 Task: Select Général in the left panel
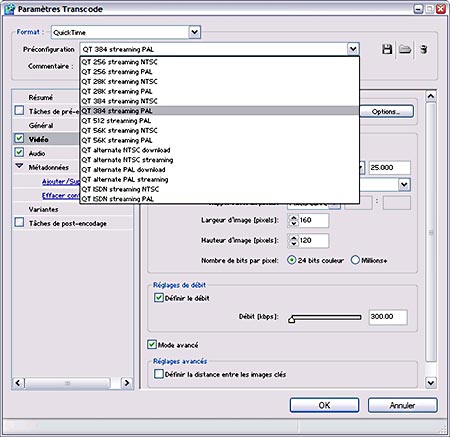(41, 125)
